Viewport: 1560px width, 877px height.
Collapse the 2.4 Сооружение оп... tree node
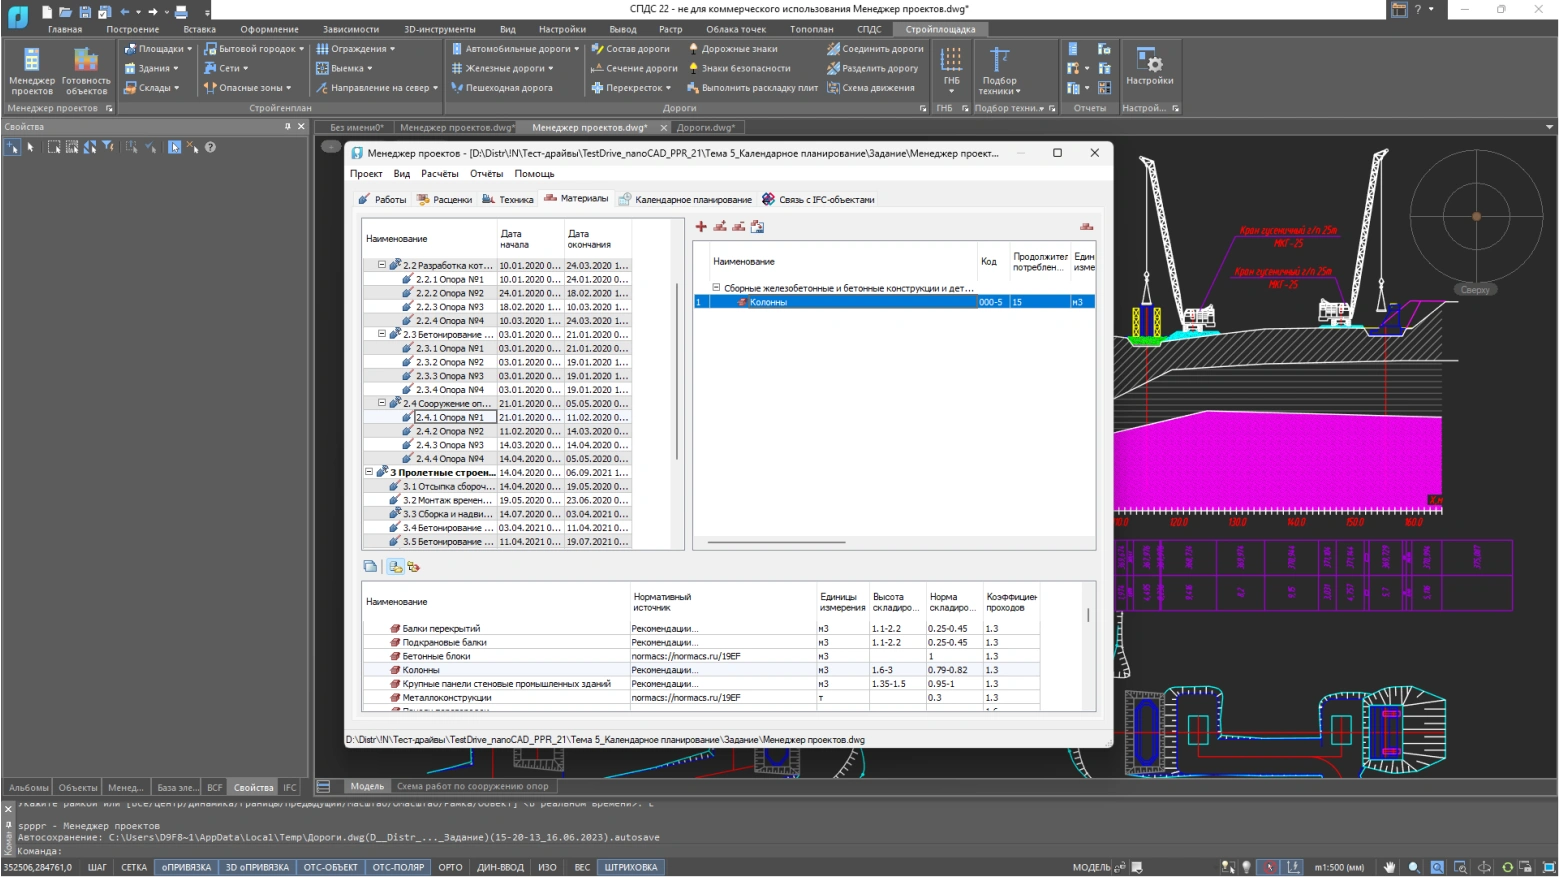[x=382, y=403]
